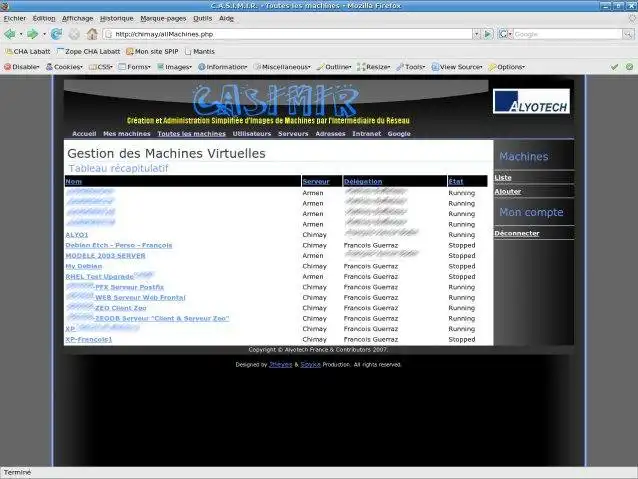Image resolution: width=638 pixels, height=479 pixels.
Task: Open the address bar history dropdown arrow
Action: coord(476,34)
